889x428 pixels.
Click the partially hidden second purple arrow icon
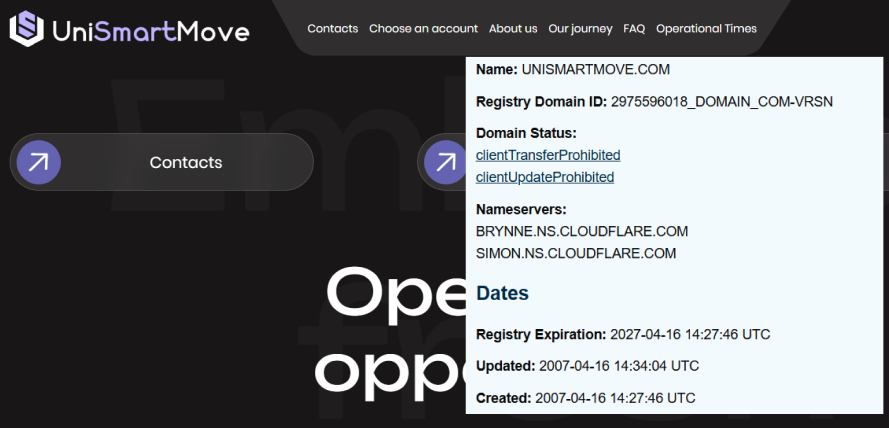443,162
